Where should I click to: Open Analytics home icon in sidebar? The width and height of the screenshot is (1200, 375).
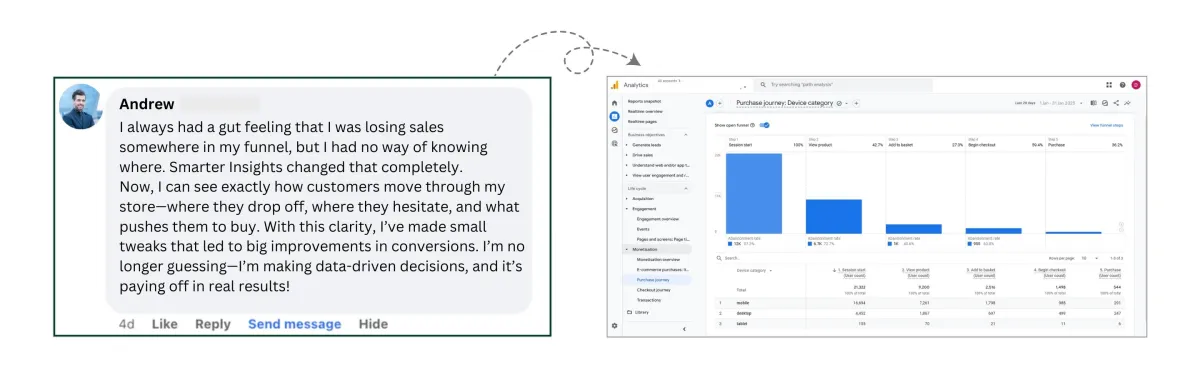614,103
